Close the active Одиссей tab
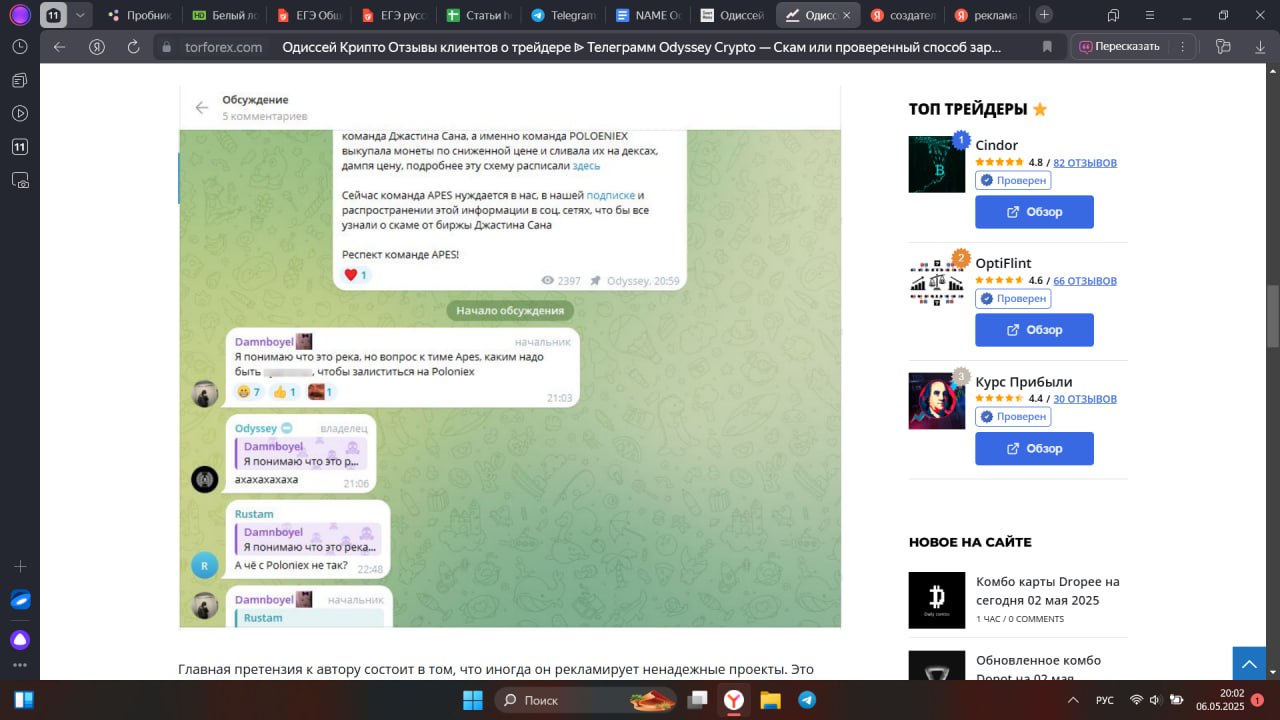 (846, 15)
